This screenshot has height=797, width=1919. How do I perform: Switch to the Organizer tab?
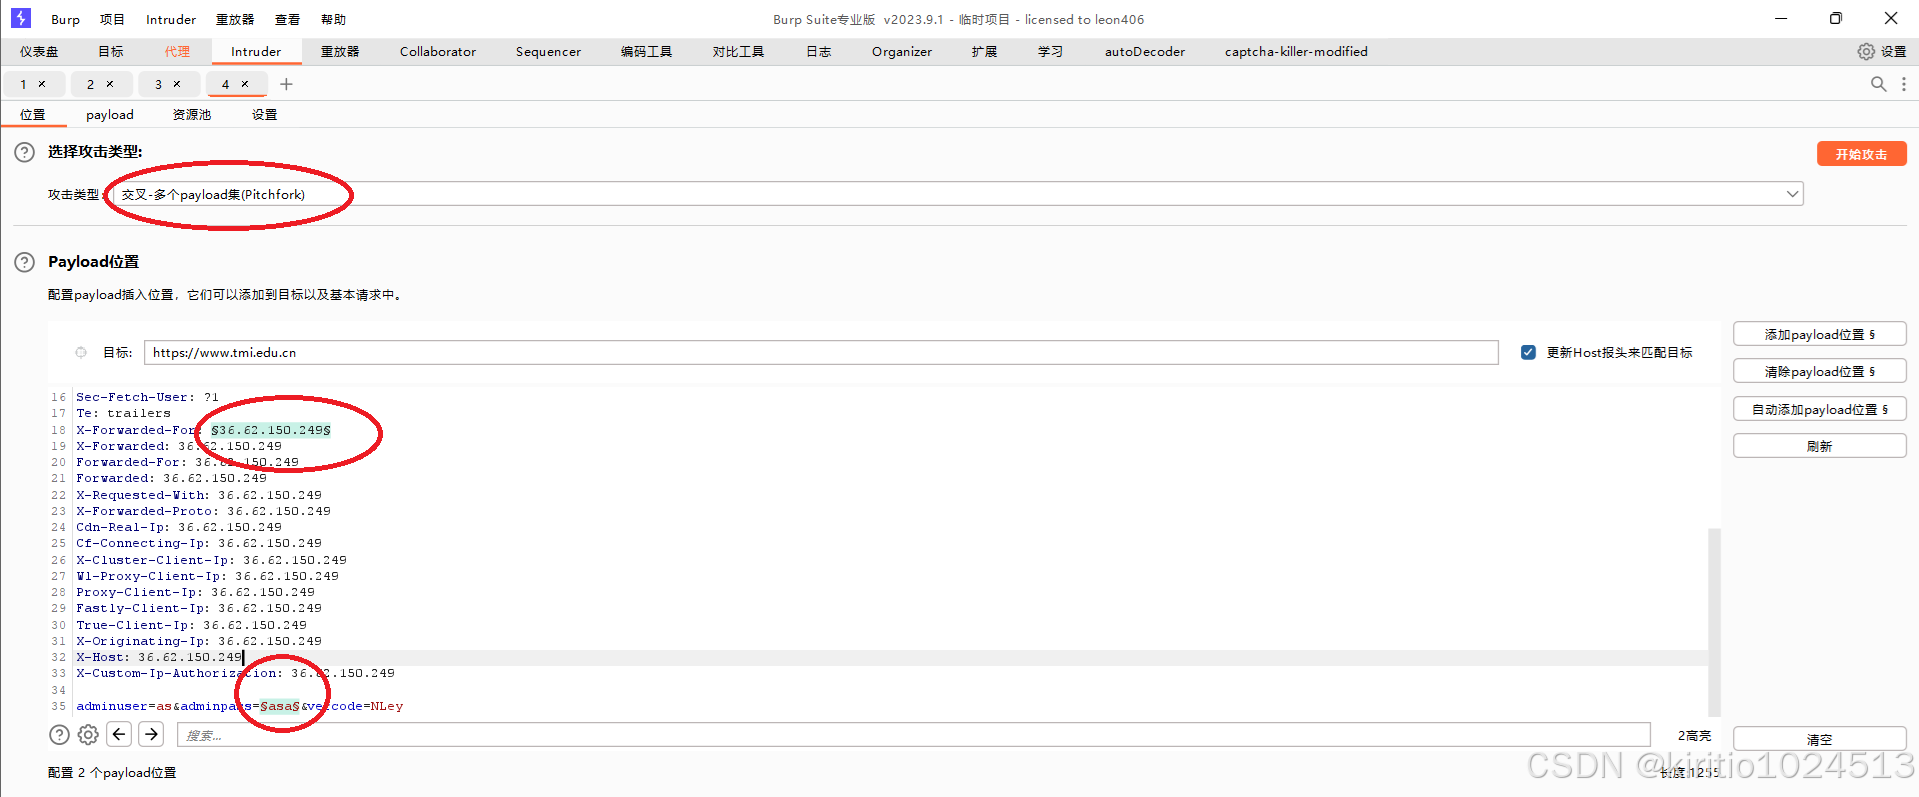pyautogui.click(x=902, y=51)
